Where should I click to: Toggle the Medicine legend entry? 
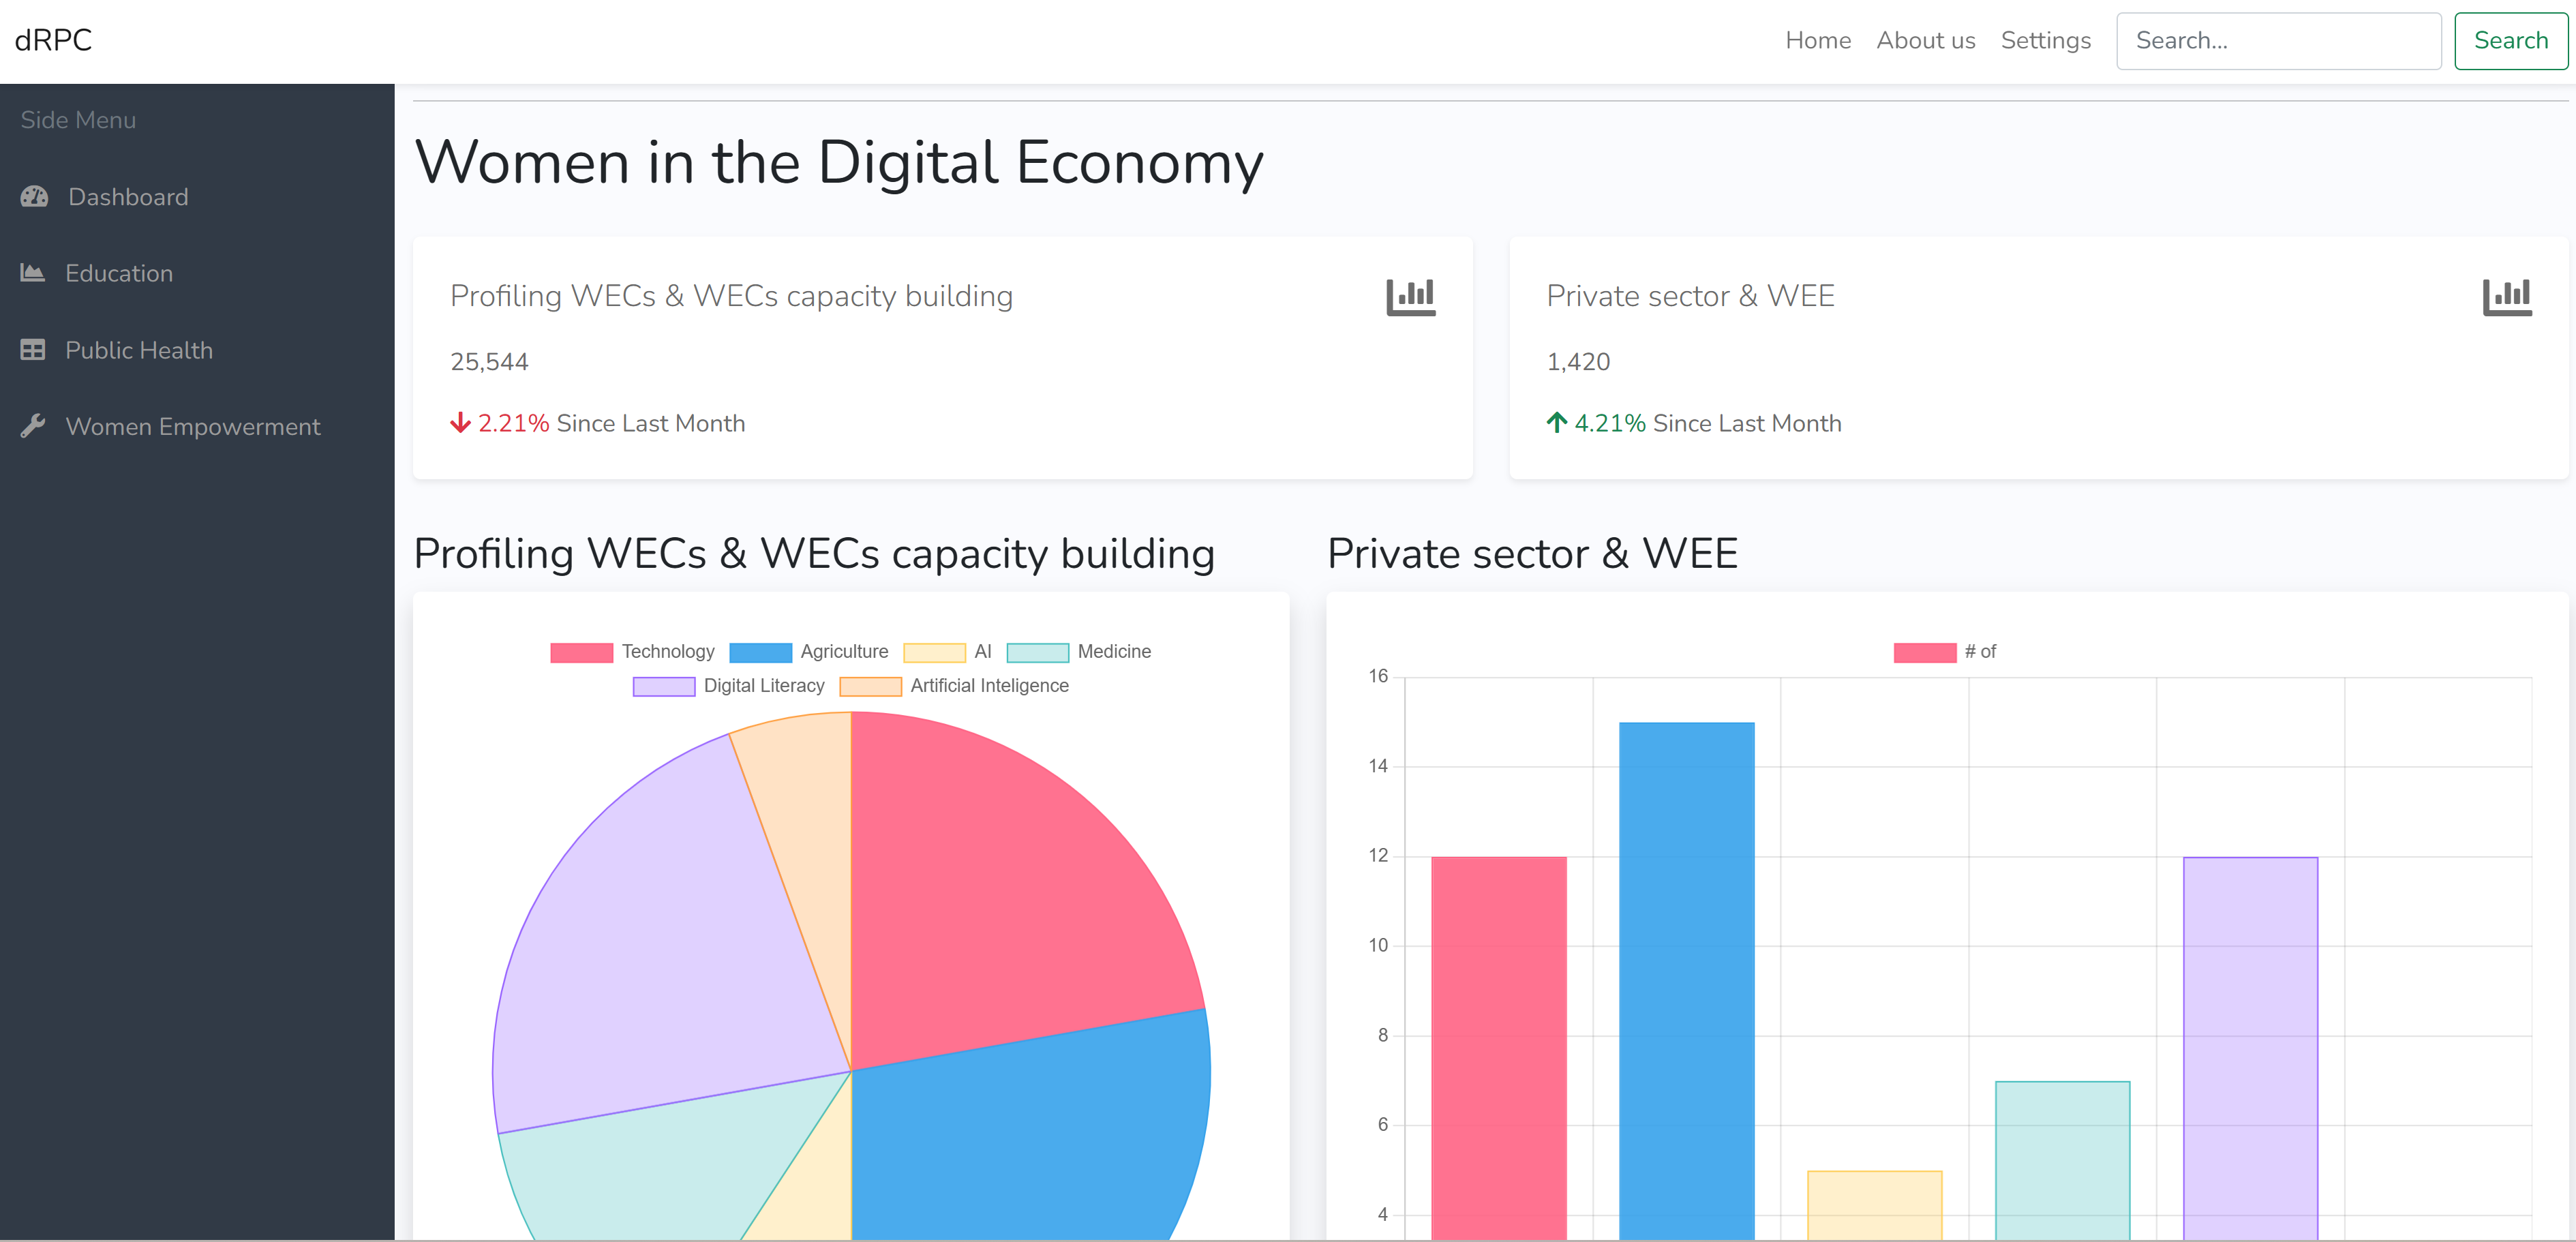pos(1079,652)
